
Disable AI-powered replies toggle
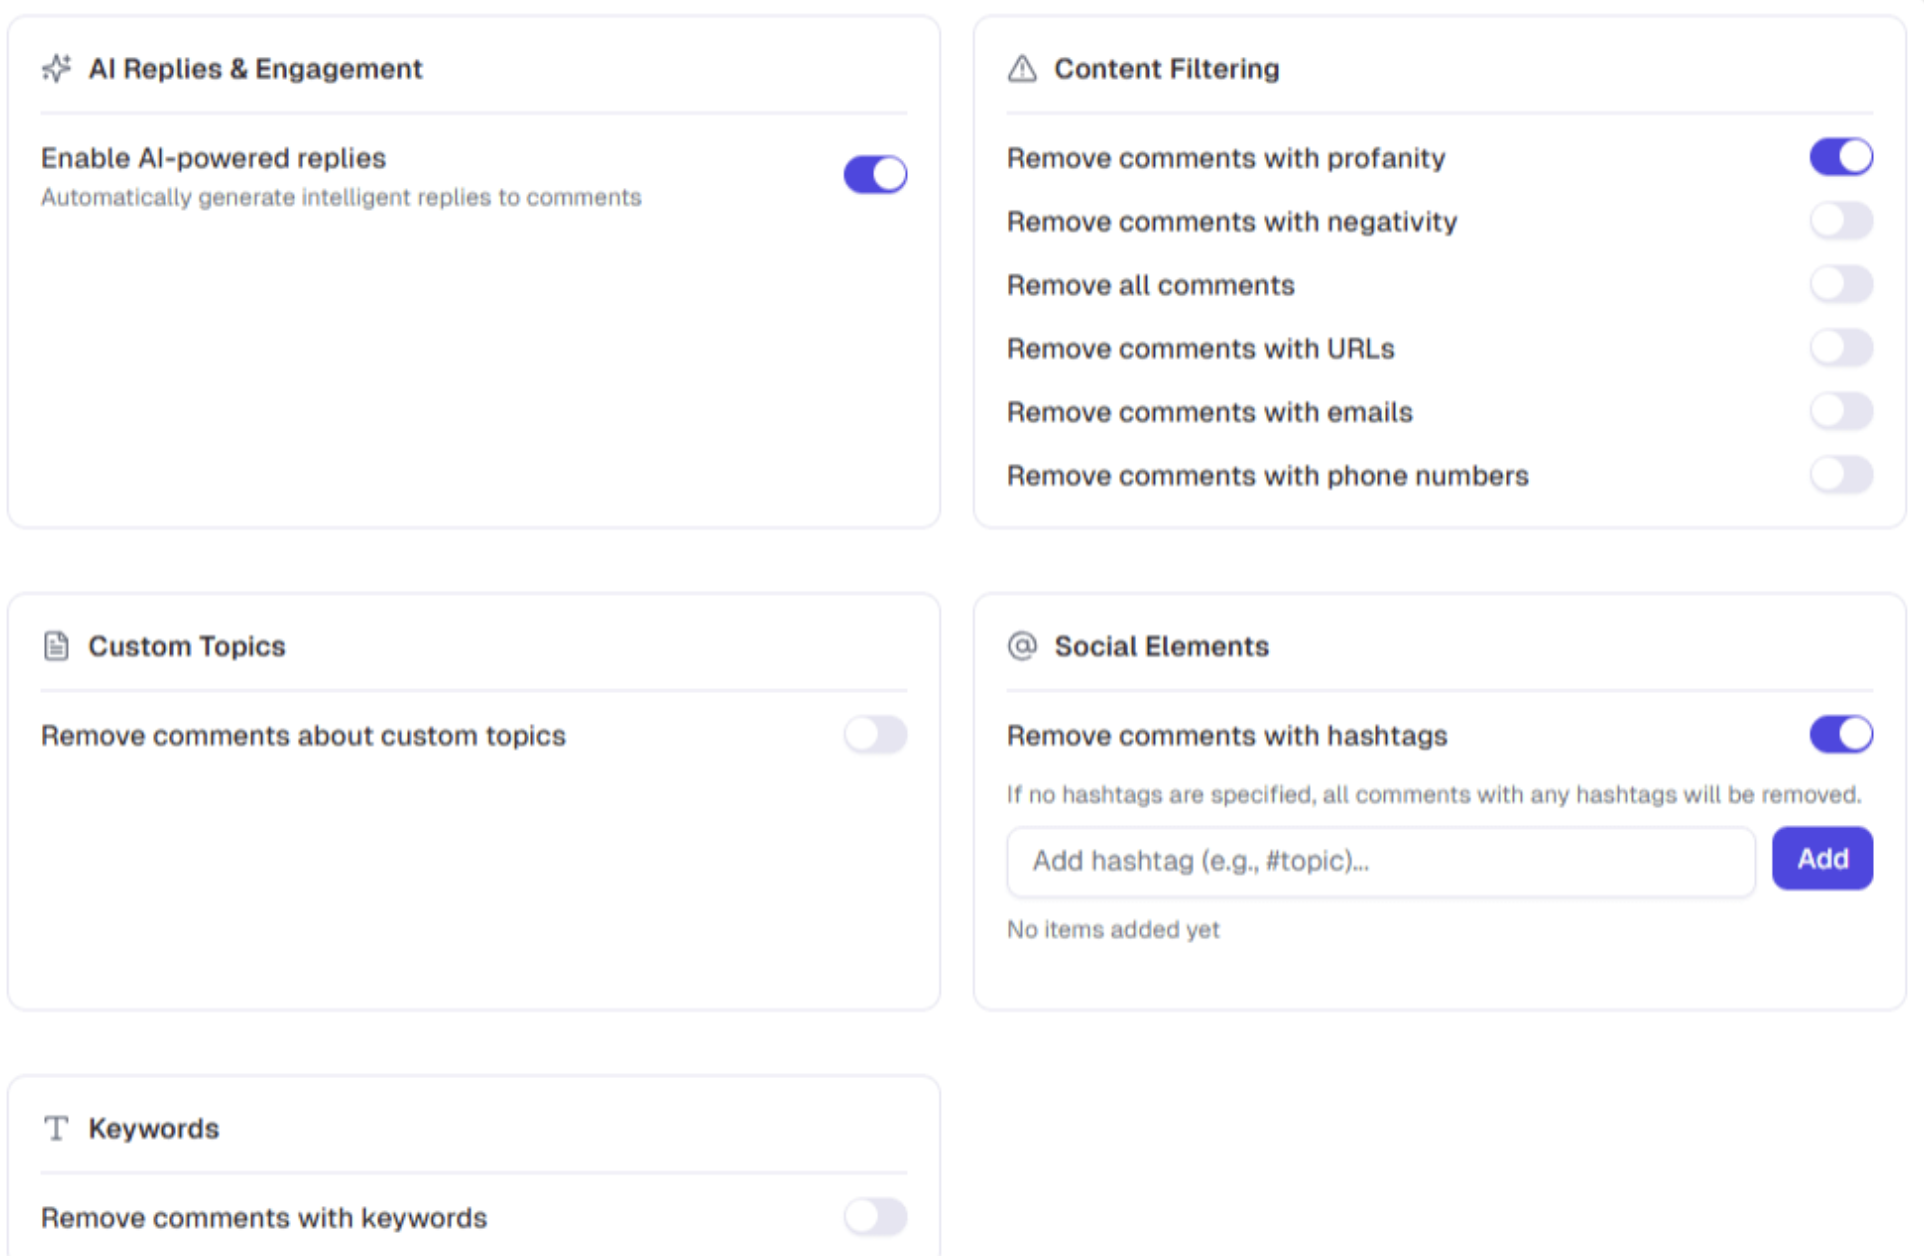[875, 175]
